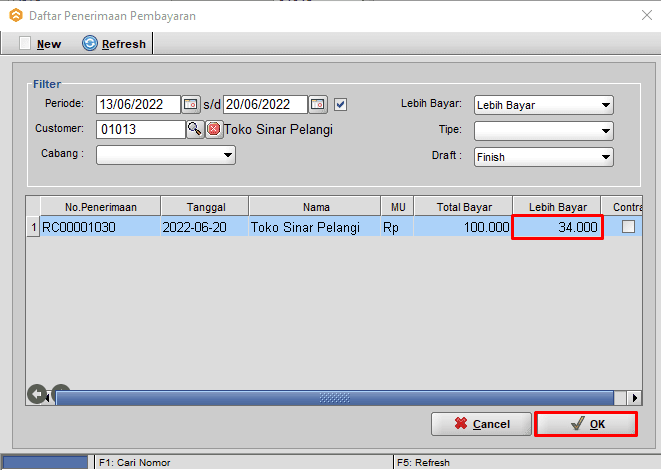
Task: Select the RC00001030 cell
Action: [100, 227]
